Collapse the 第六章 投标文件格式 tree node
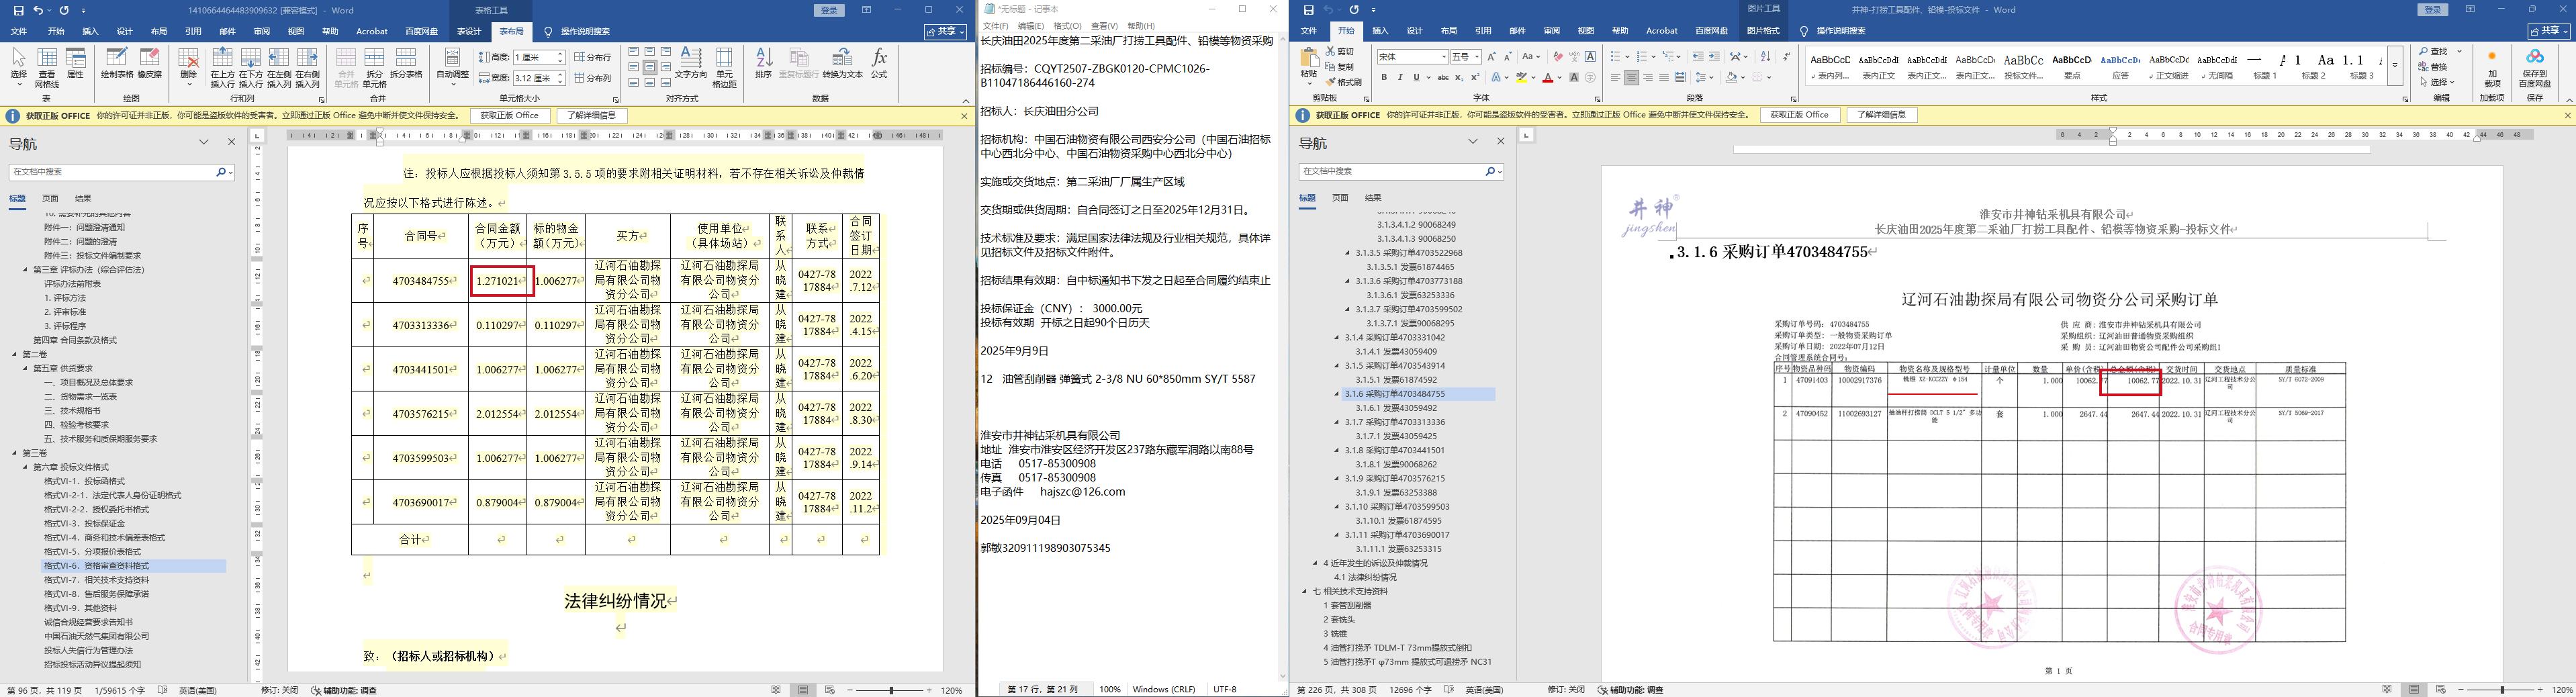This screenshot has width=2576, height=697. pyautogui.click(x=26, y=467)
